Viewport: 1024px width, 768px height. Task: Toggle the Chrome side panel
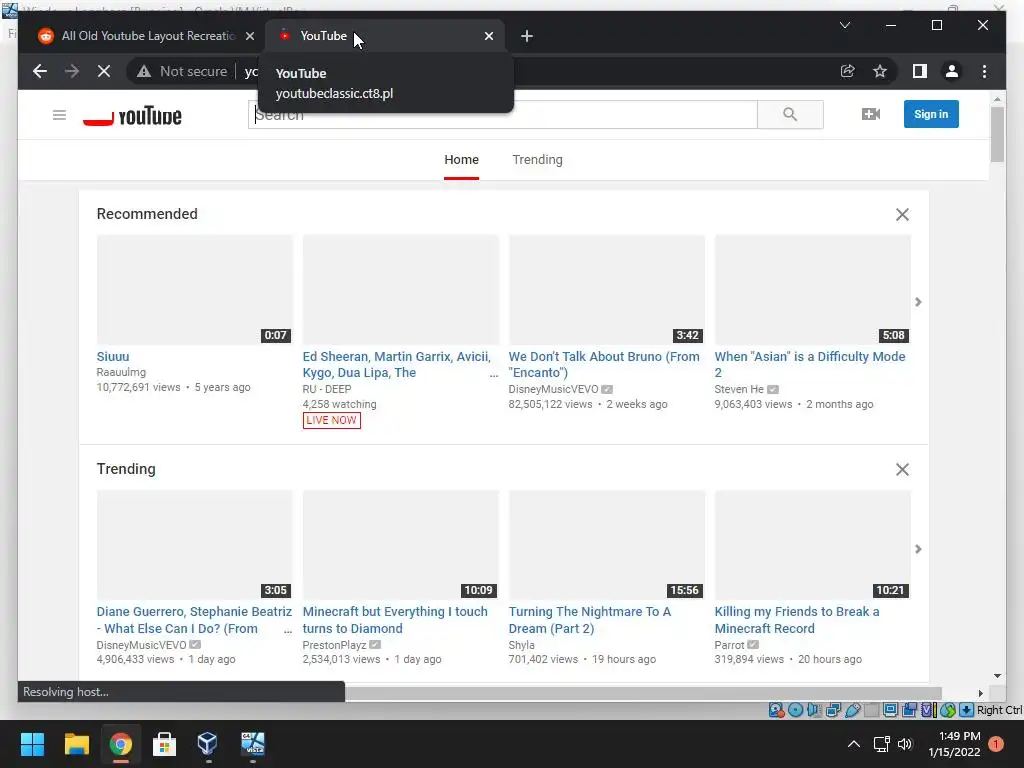[920, 71]
